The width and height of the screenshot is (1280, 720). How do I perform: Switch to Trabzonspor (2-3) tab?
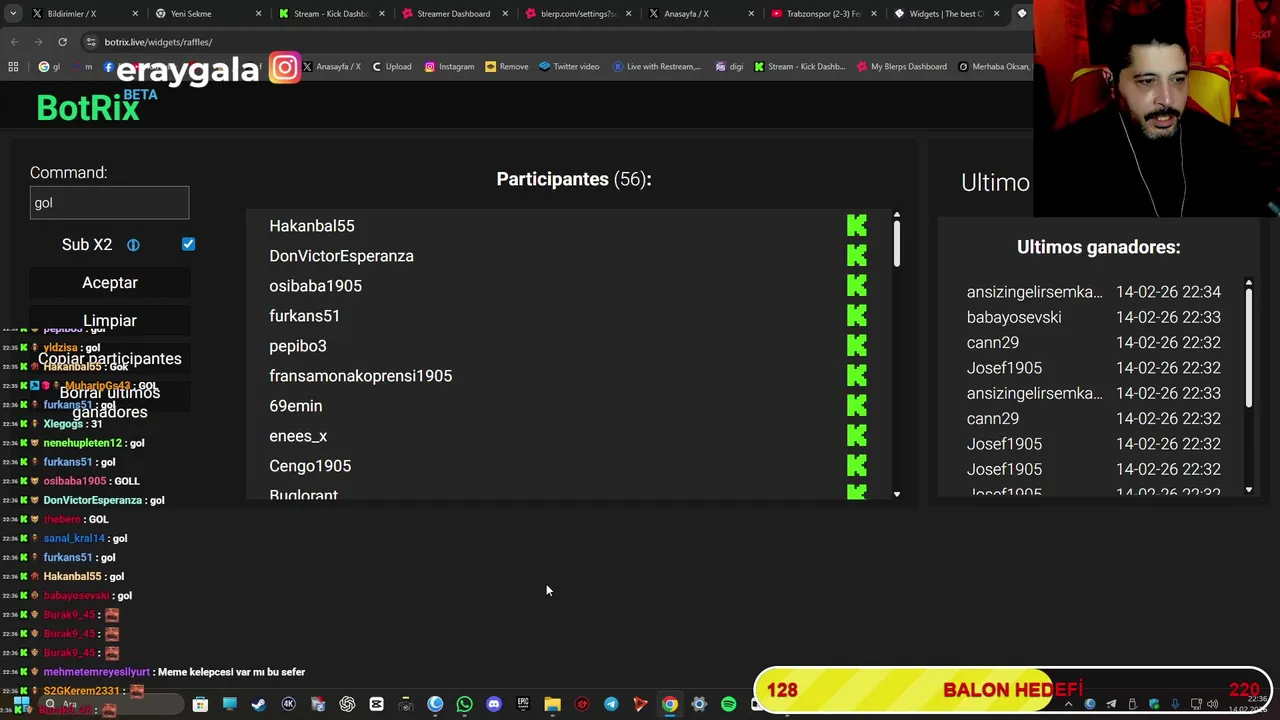click(x=824, y=14)
